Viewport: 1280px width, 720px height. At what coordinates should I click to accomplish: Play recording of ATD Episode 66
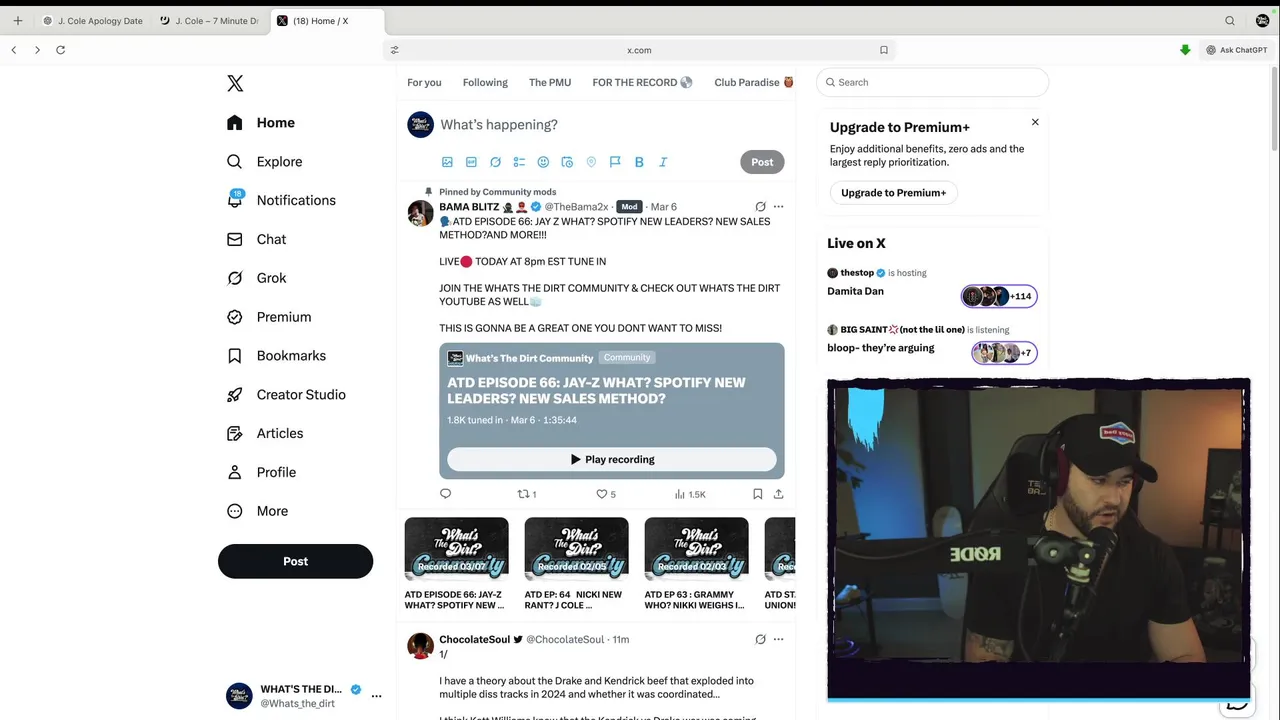click(x=612, y=459)
